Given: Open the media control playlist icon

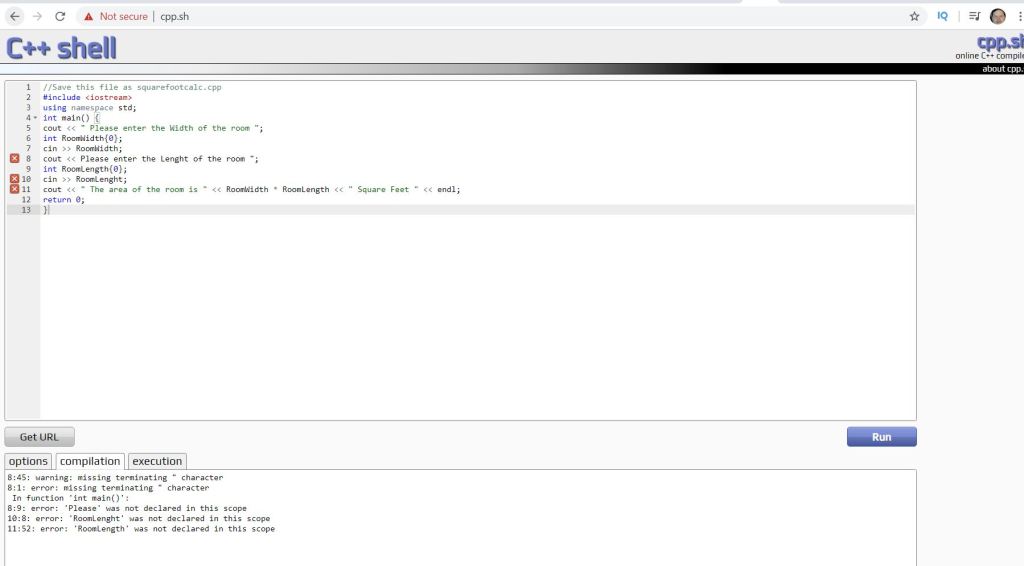Looking at the screenshot, I should click(973, 16).
